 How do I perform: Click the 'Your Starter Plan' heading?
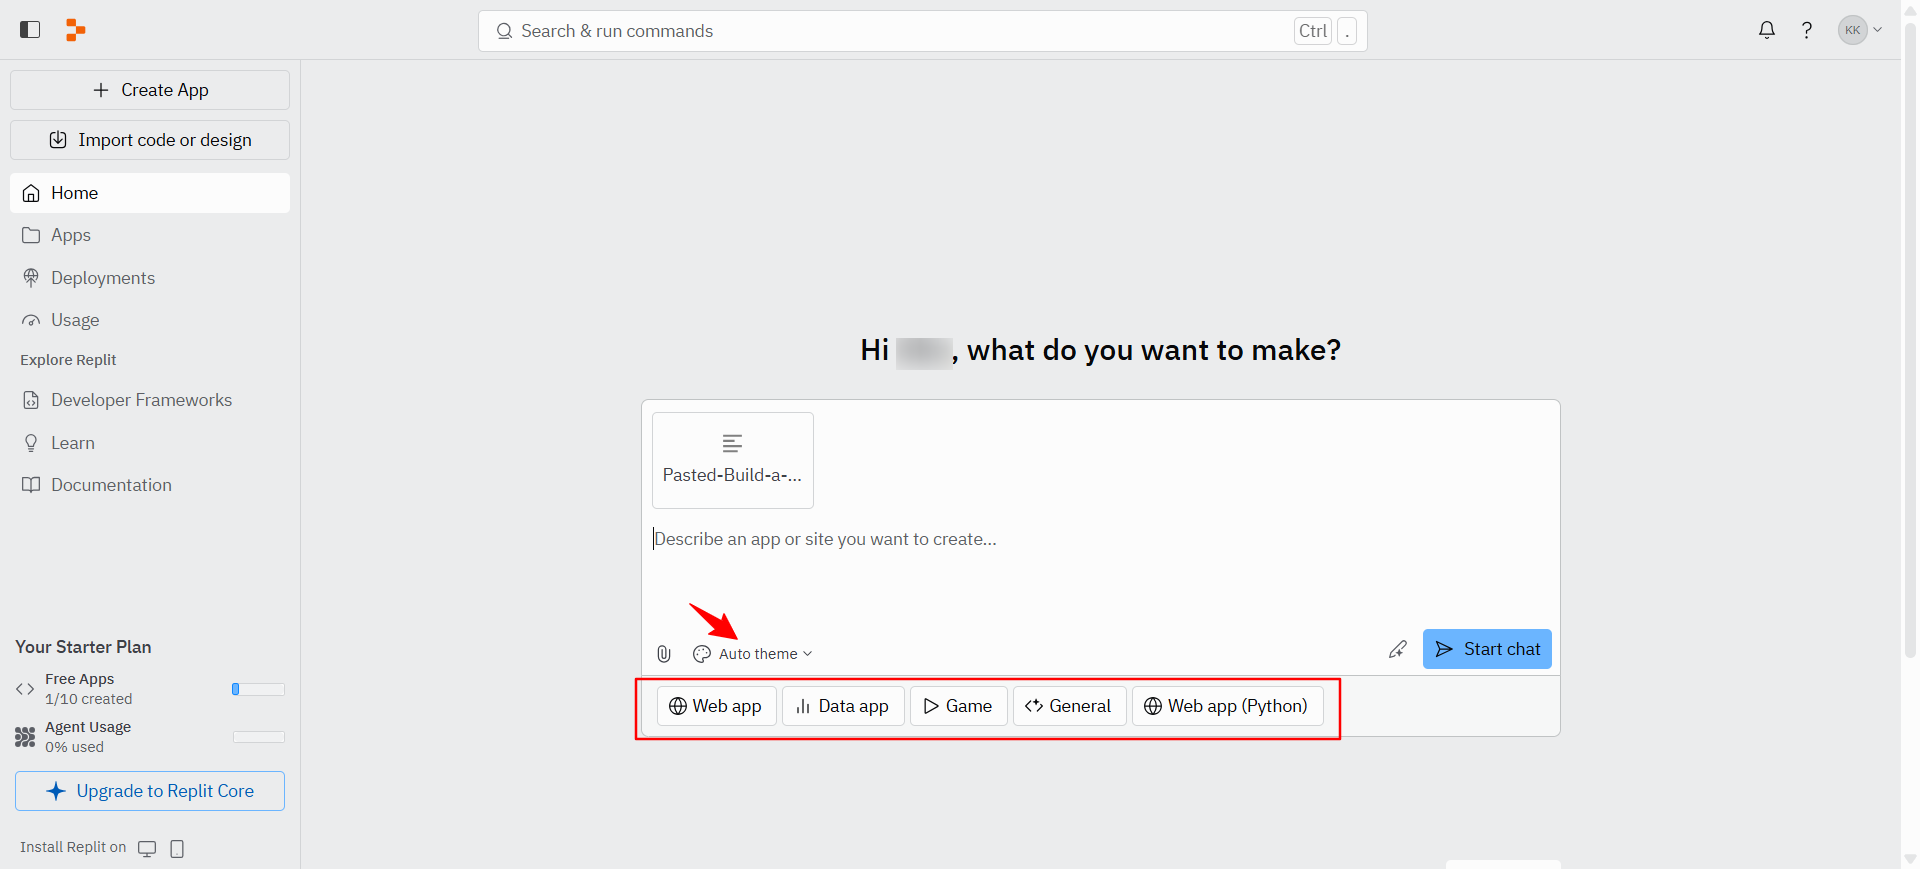coord(83,647)
